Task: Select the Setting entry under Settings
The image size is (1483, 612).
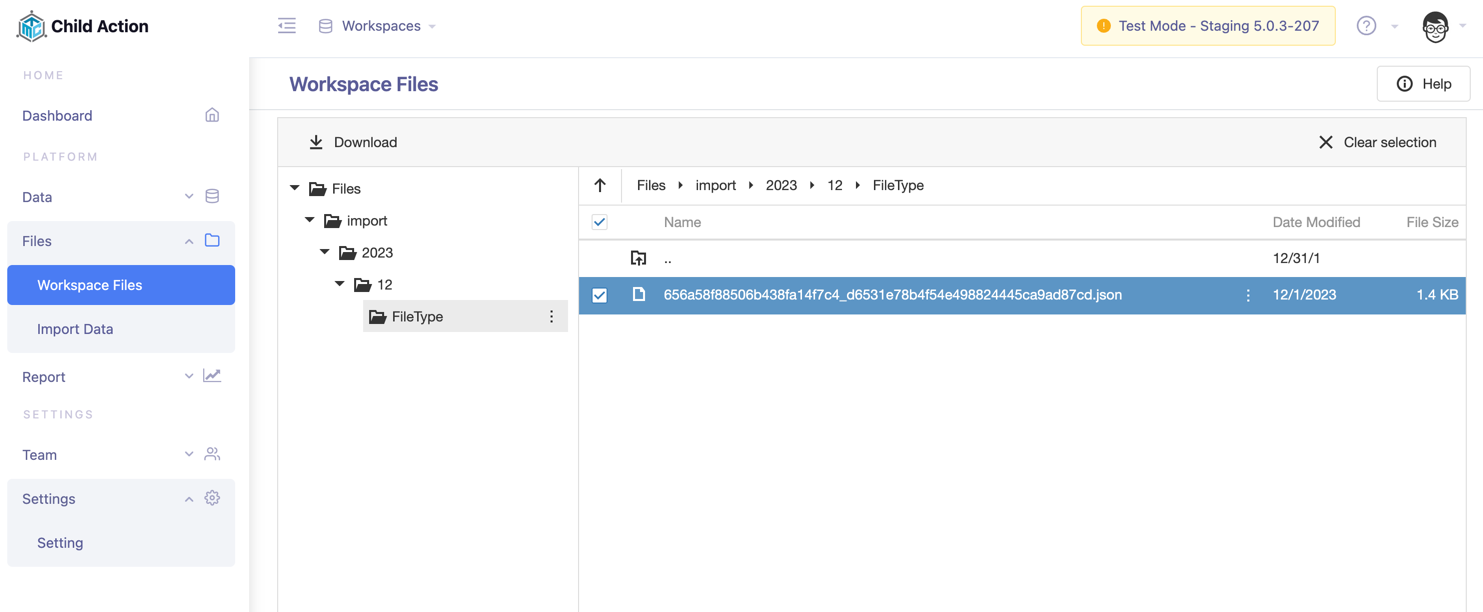Action: [x=60, y=542]
